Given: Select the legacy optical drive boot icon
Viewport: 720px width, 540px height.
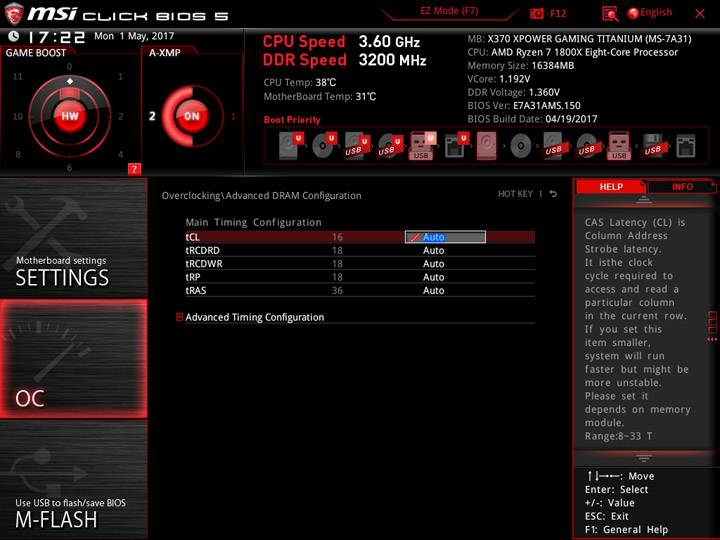Looking at the screenshot, I should coord(521,146).
